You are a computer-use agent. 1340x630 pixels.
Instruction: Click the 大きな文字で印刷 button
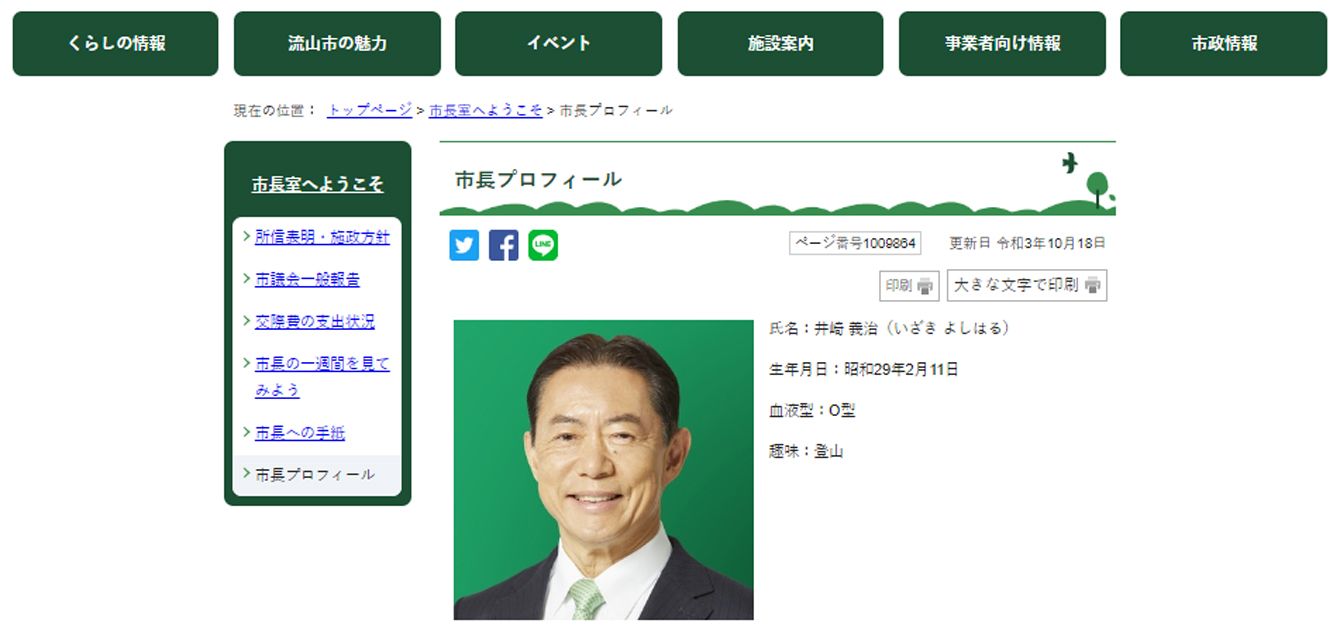(x=1027, y=285)
